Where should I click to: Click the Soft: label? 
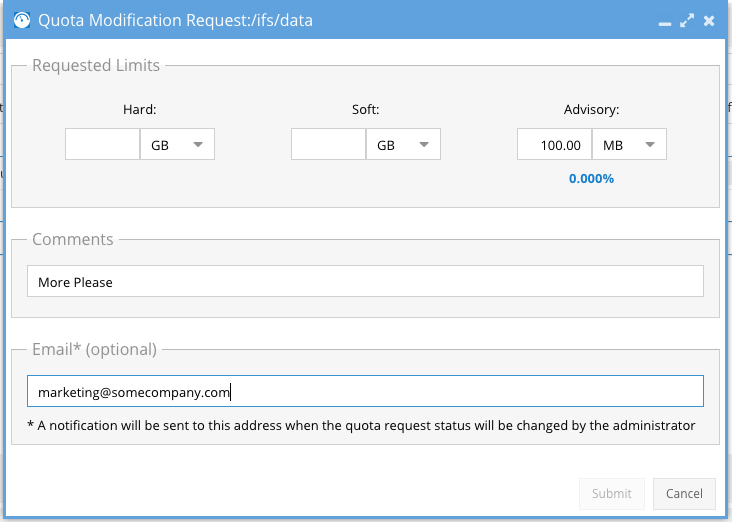point(366,109)
